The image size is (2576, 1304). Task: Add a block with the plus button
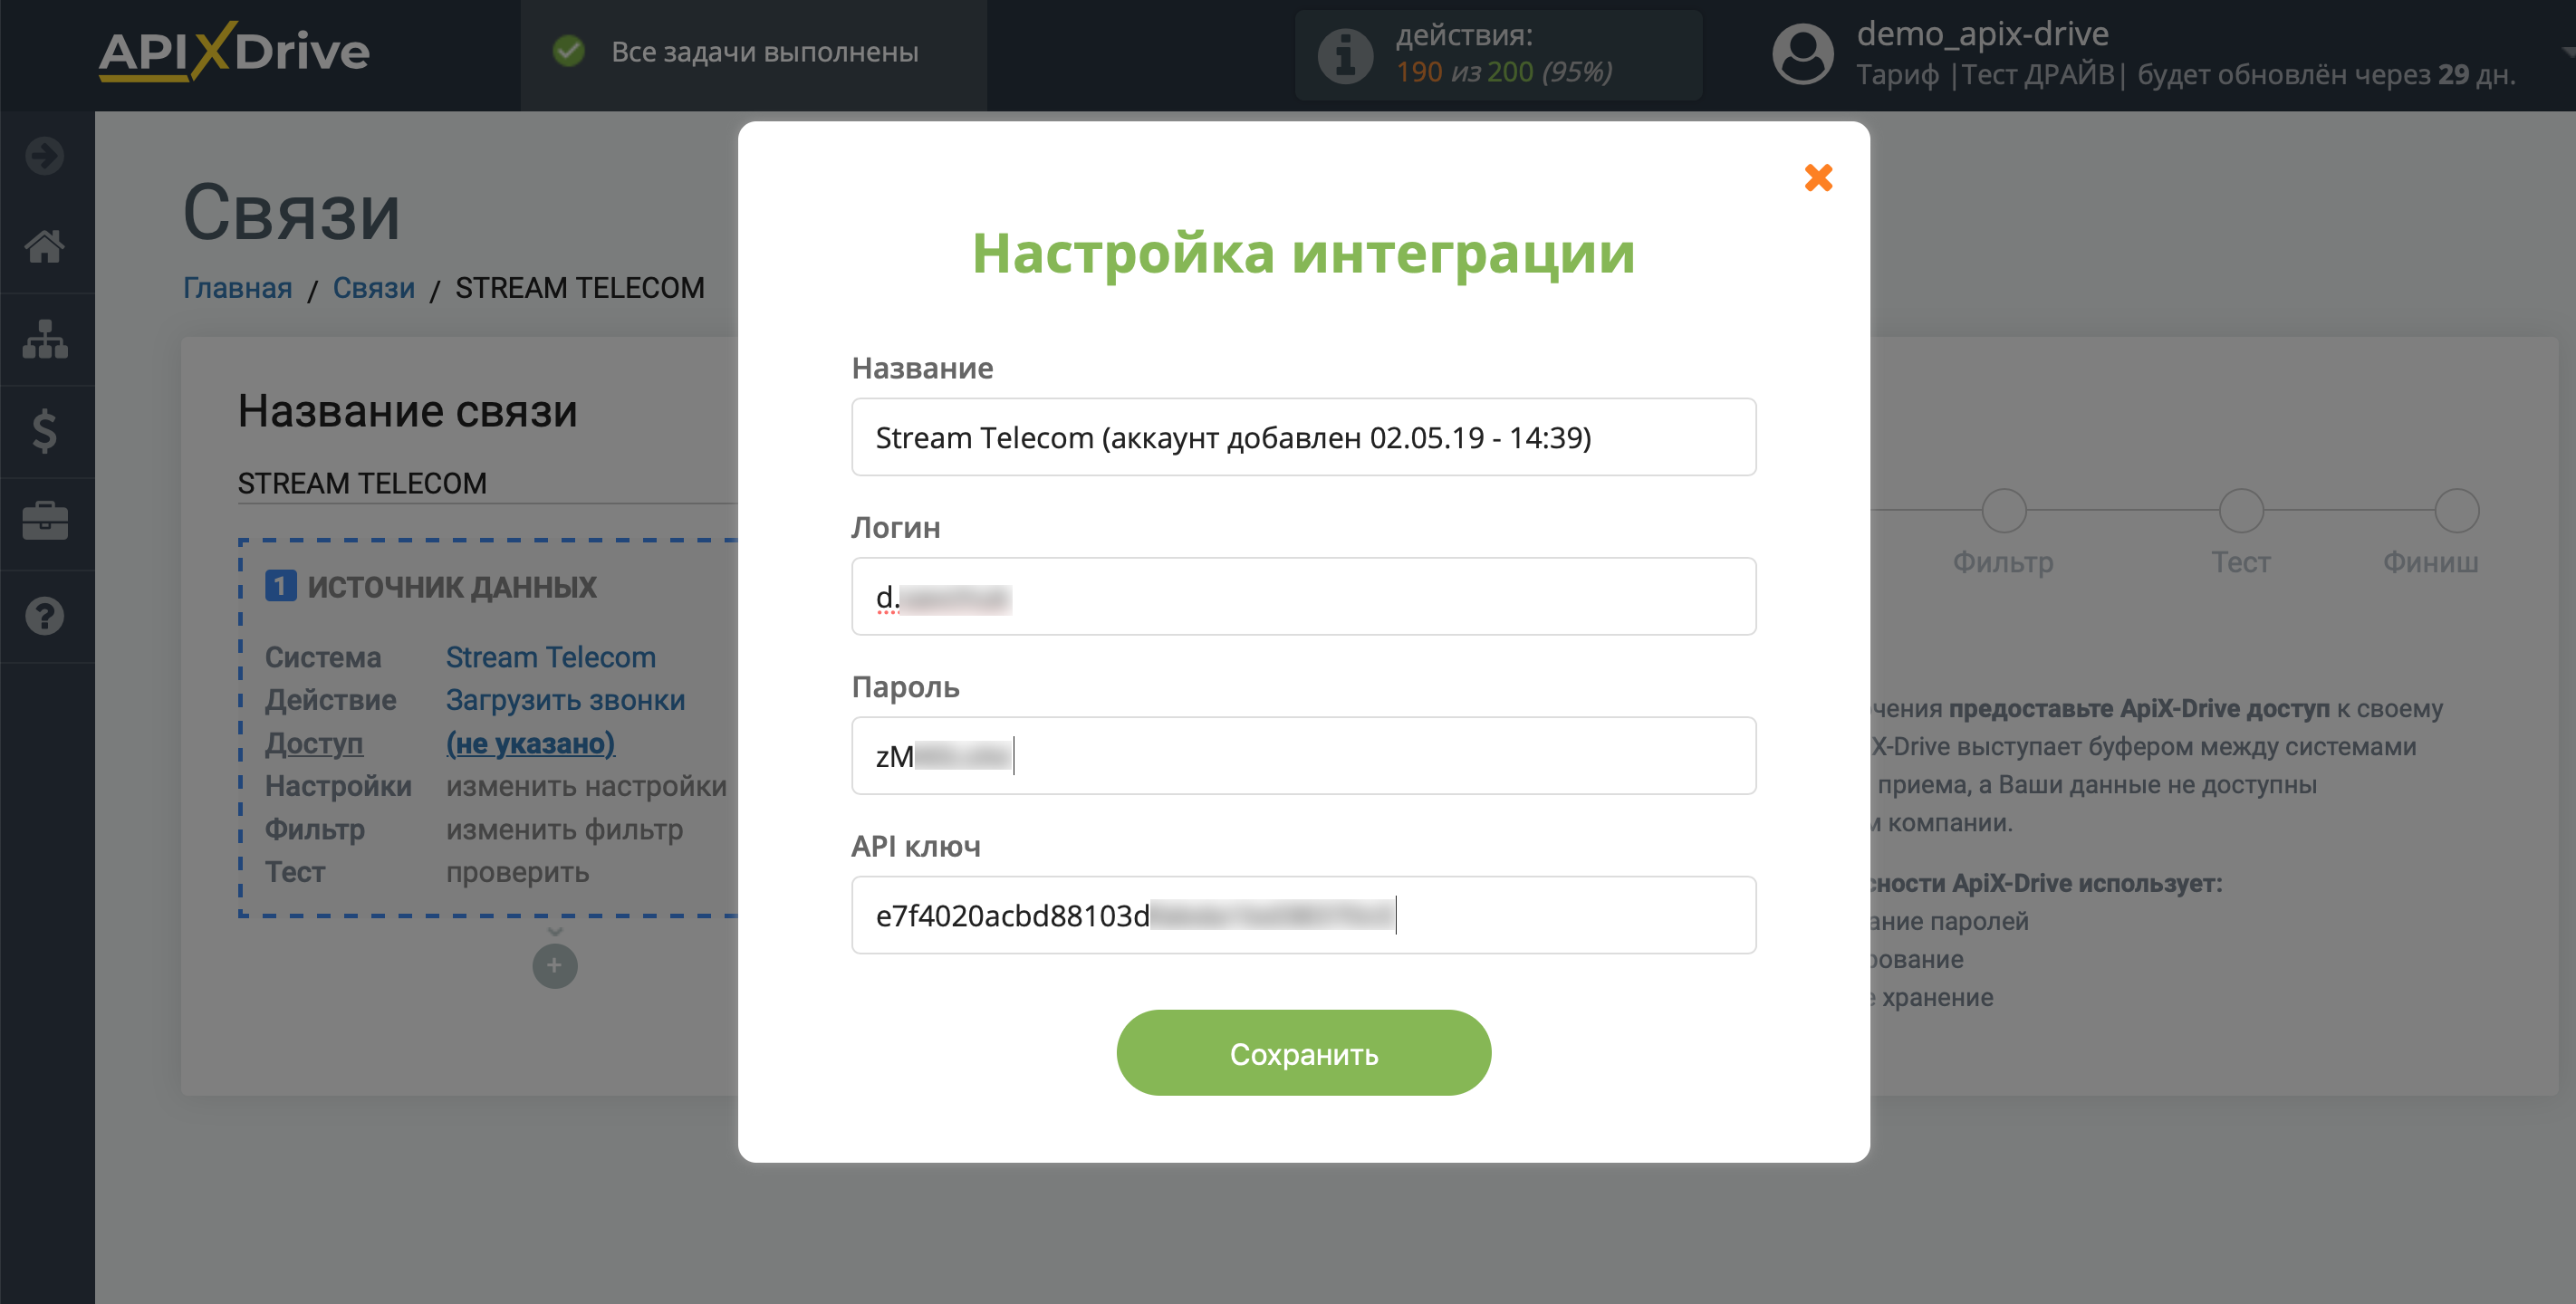[554, 966]
